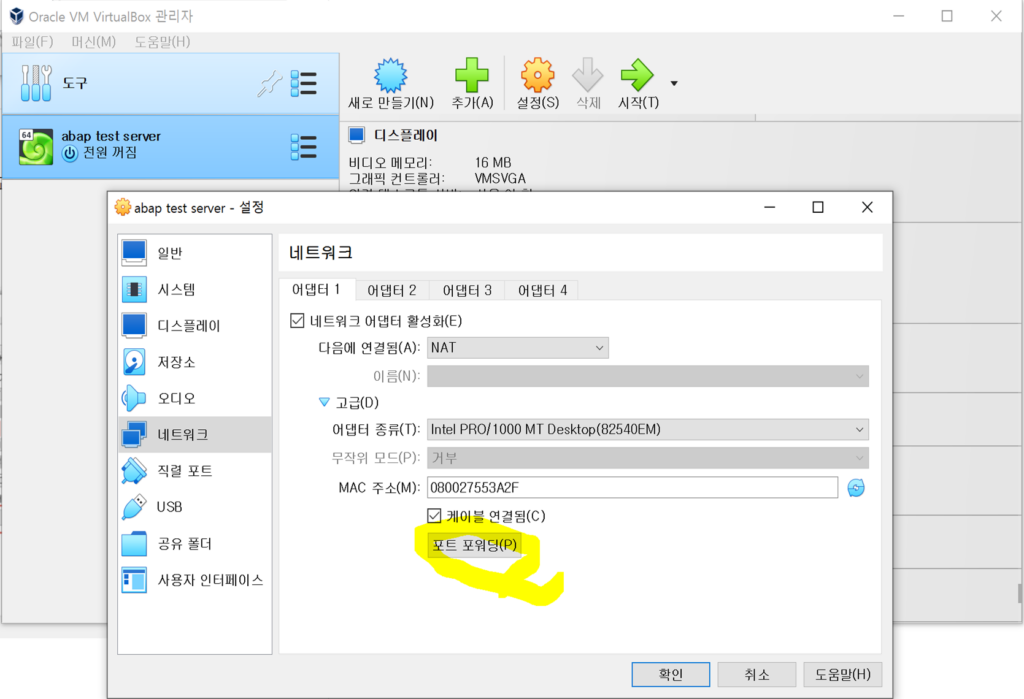This screenshot has width=1024, height=699.
Task: Click the 도구 tools wrench icon
Action: point(36,83)
